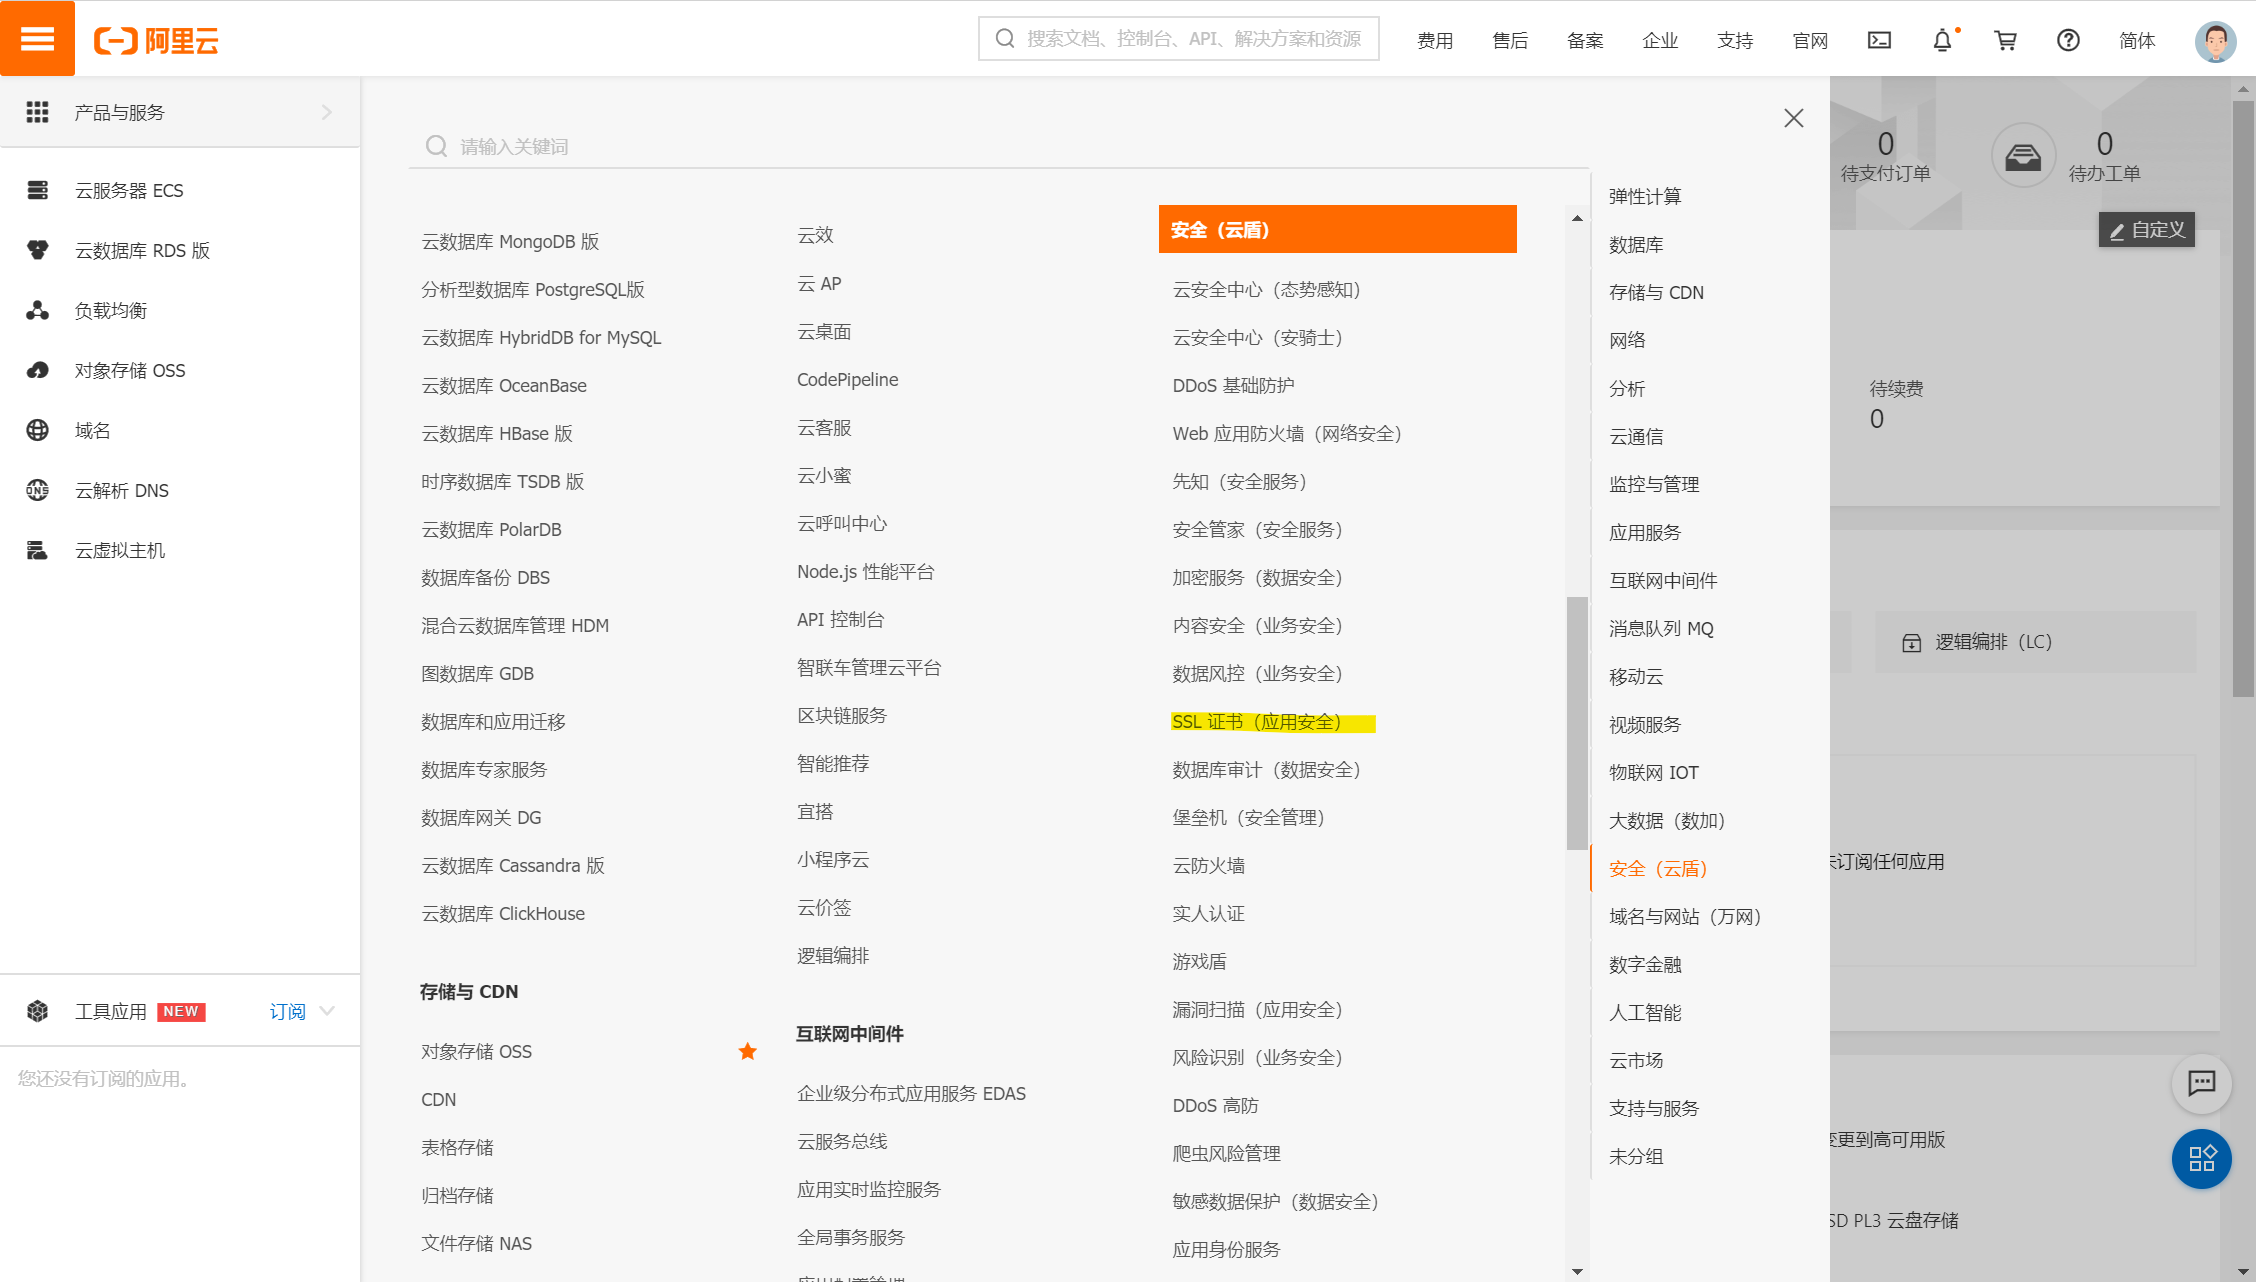Open the blue floating apps icon

pos(2201,1159)
